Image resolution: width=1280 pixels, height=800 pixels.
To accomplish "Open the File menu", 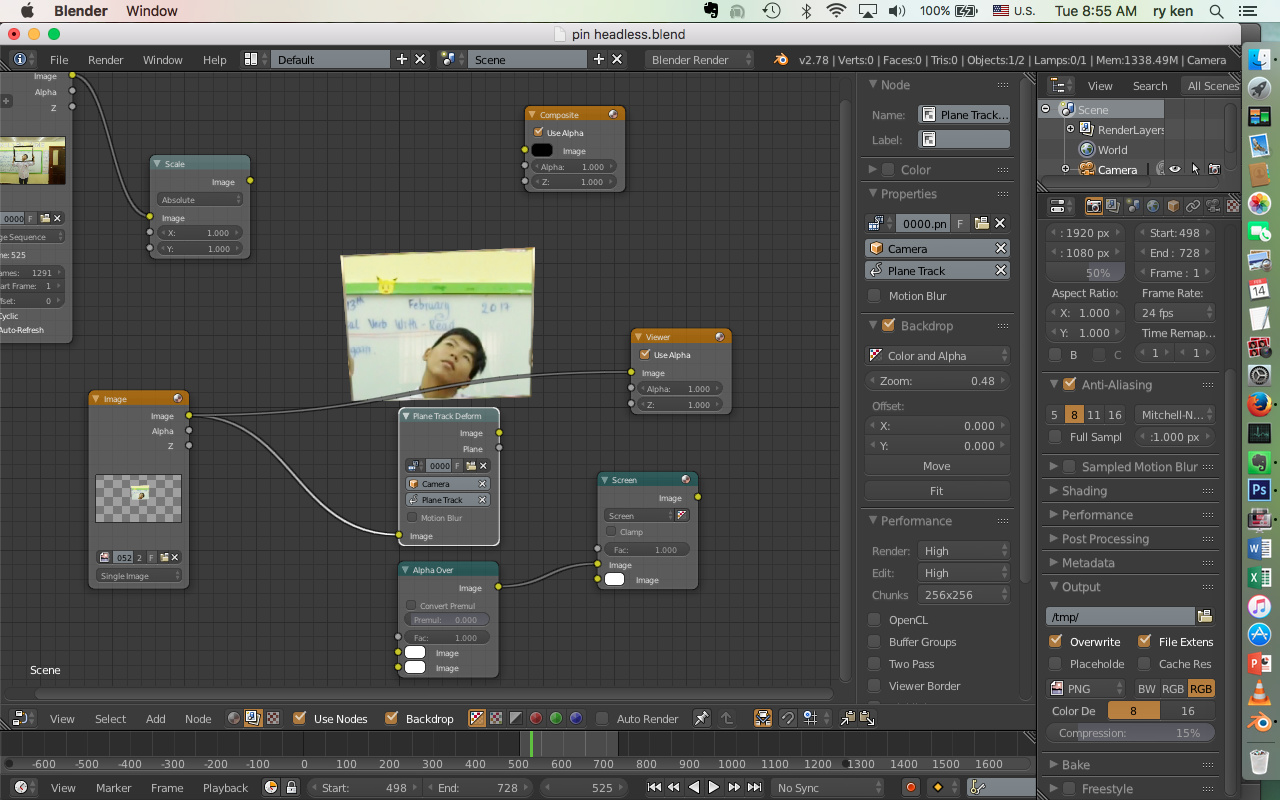I will tap(59, 60).
